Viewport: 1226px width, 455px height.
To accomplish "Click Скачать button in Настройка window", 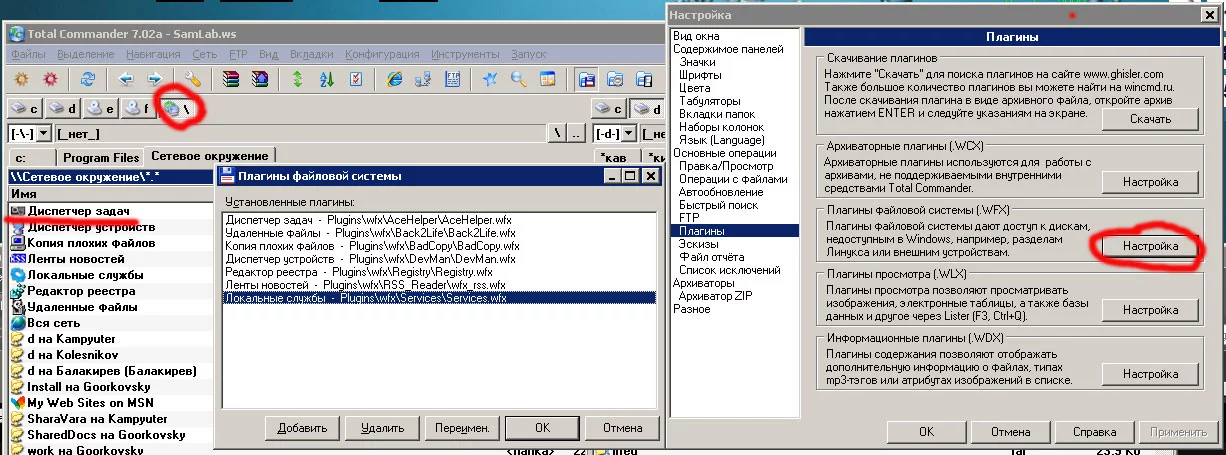I will pyautogui.click(x=1151, y=119).
